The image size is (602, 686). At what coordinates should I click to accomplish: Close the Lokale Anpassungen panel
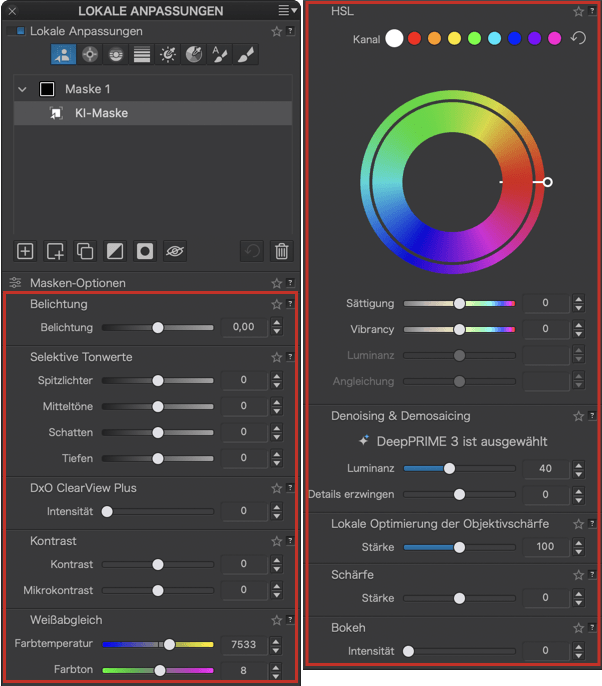pyautogui.click(x=12, y=11)
